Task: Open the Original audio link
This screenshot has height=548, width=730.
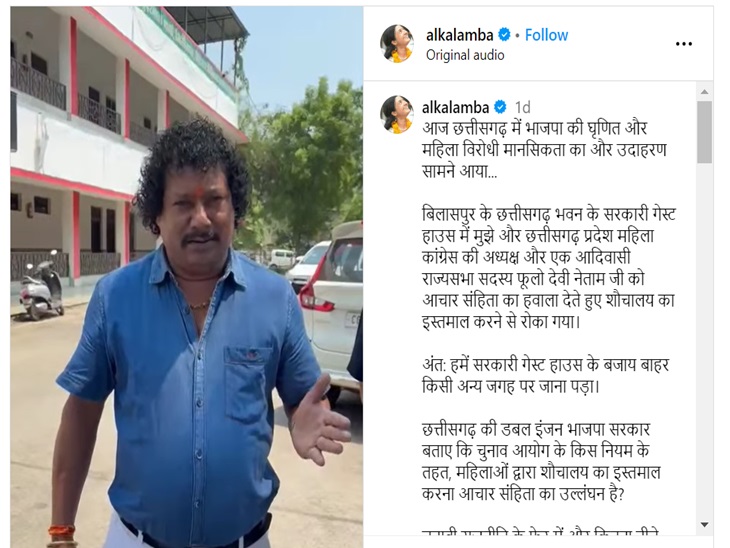Action: tap(465, 55)
